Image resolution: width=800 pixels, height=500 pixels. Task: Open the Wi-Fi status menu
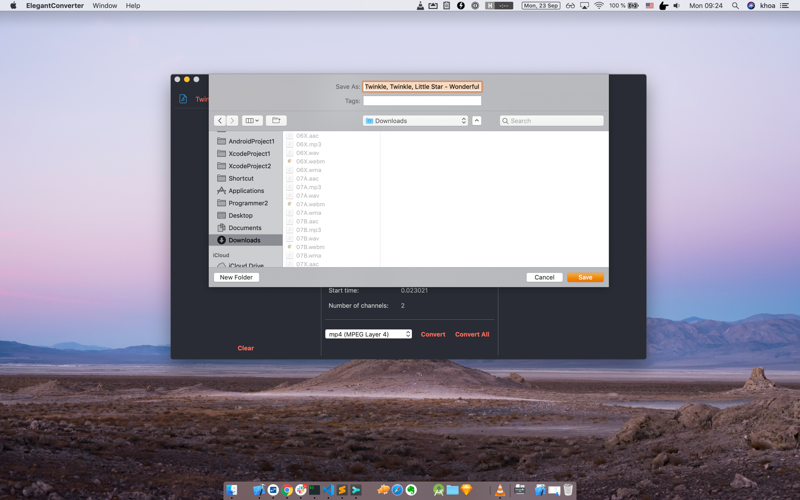pyautogui.click(x=599, y=6)
